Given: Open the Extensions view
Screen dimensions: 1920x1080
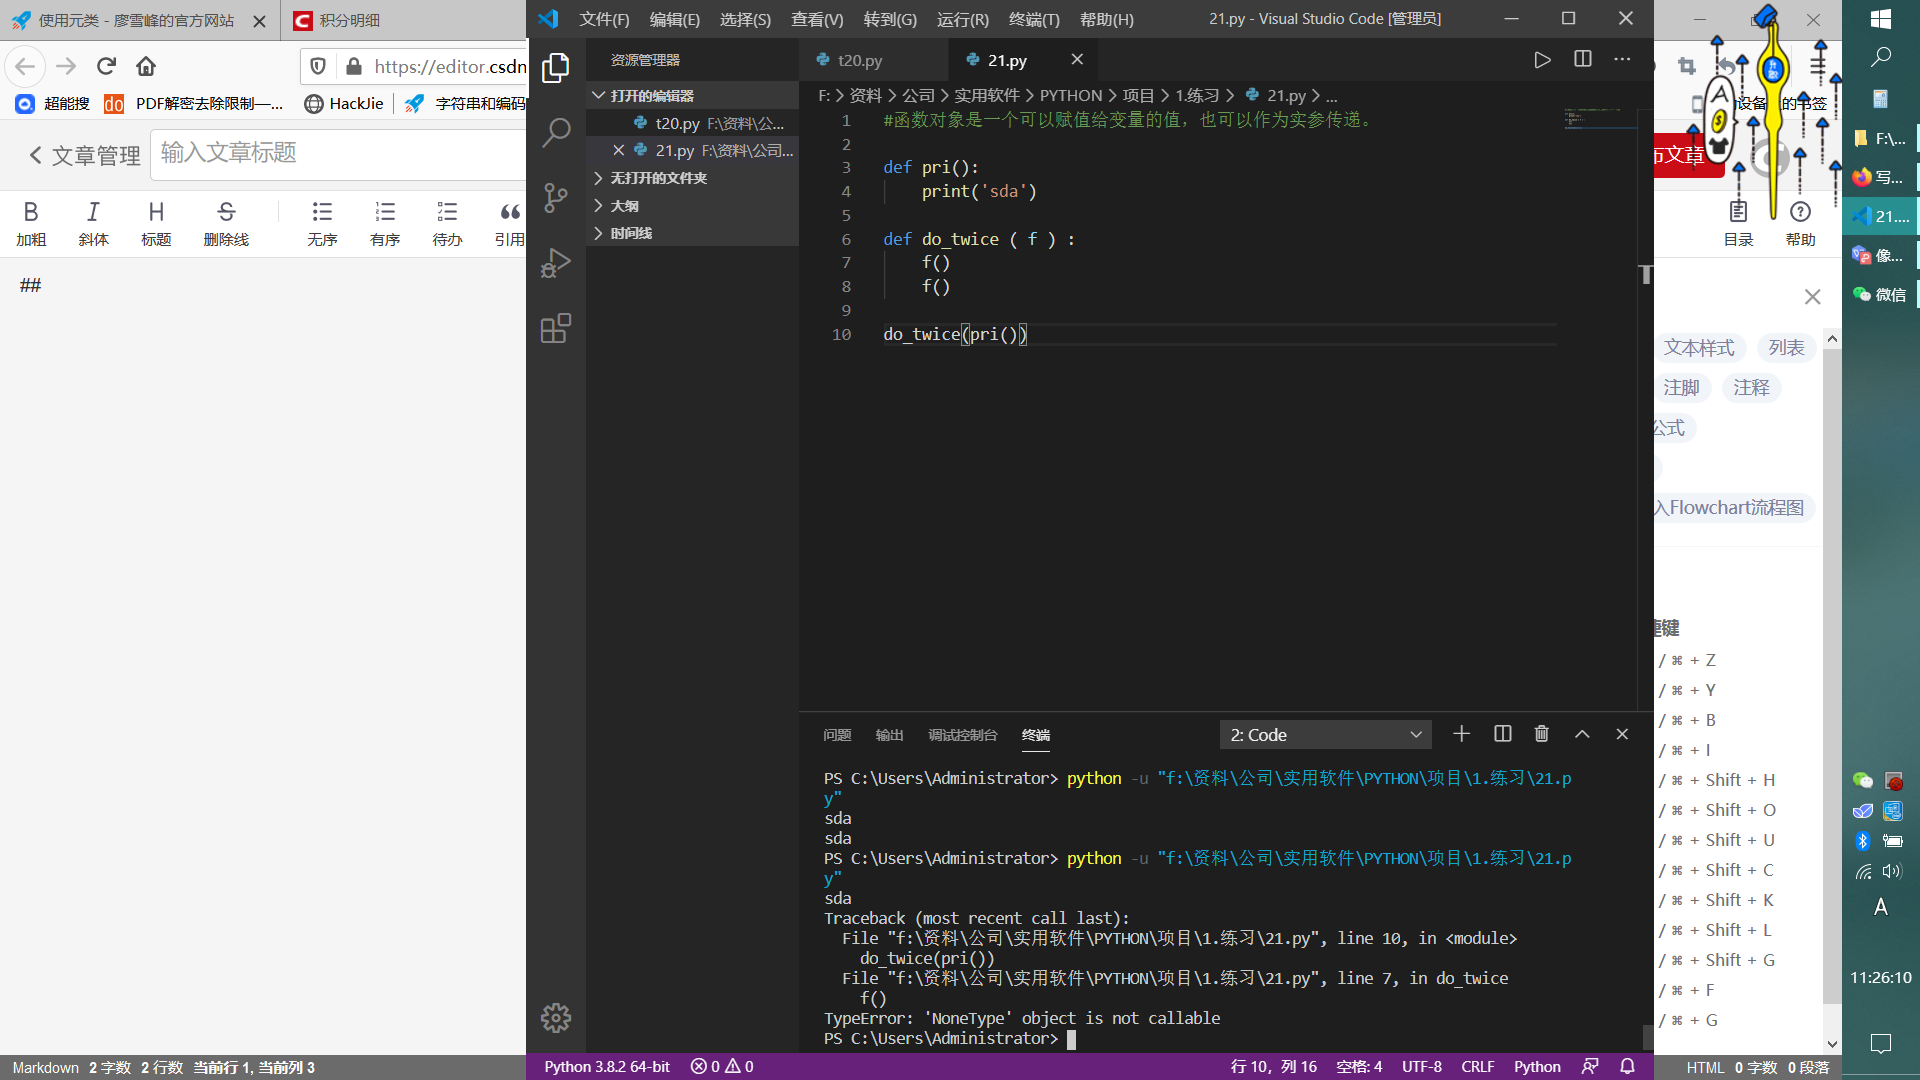Looking at the screenshot, I should pos(556,328).
